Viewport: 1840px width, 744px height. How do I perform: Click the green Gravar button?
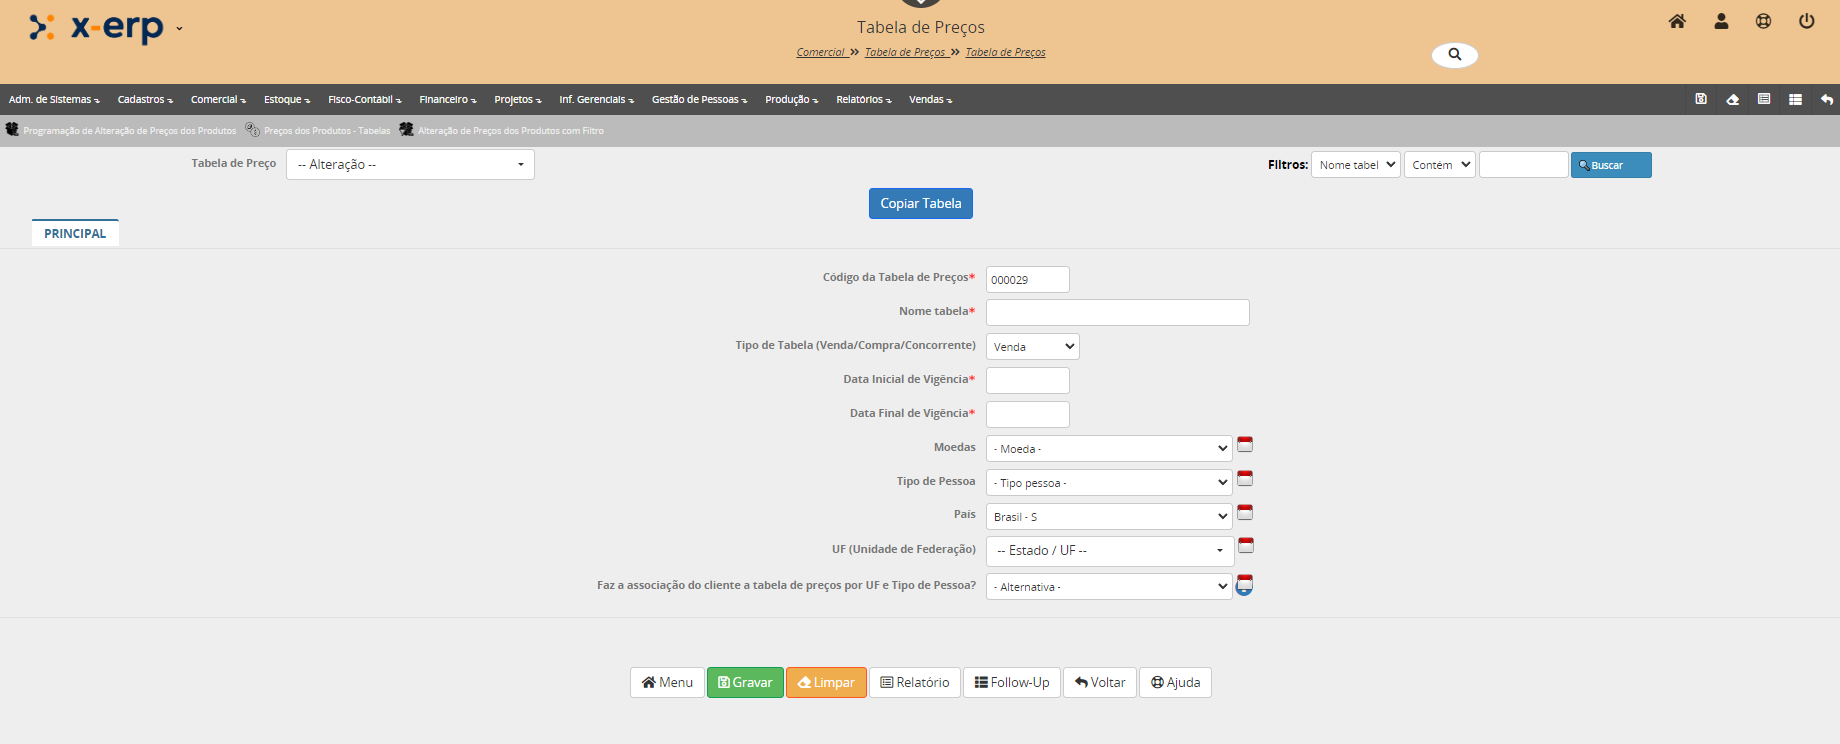(x=745, y=683)
